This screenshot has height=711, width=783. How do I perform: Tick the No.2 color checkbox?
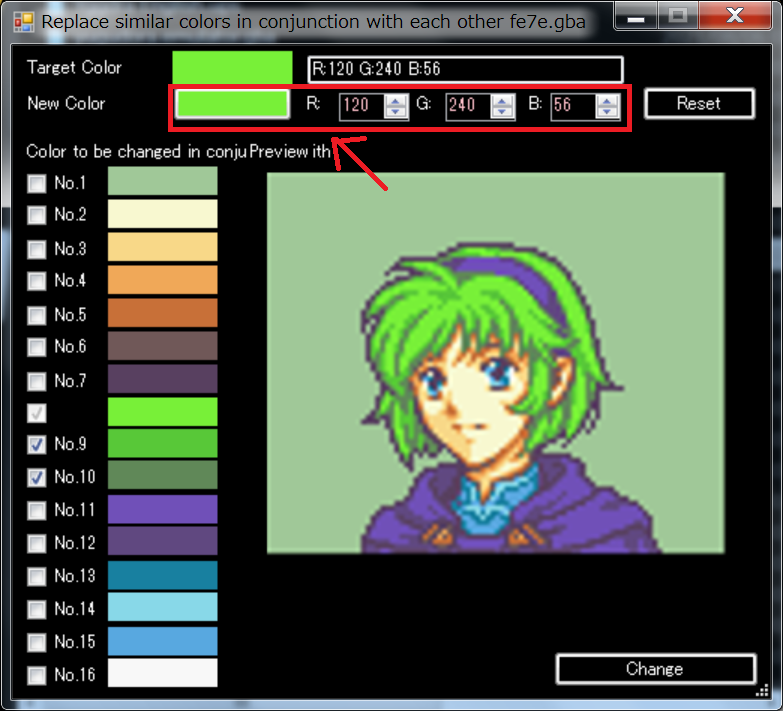tap(36, 215)
